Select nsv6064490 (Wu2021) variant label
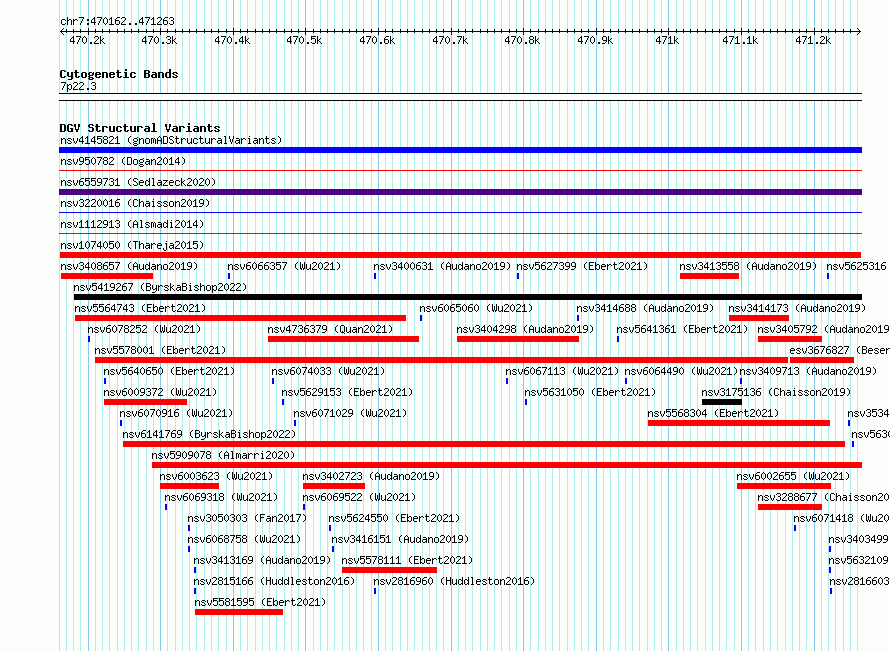The height and width of the screenshot is (651, 890). coord(682,371)
